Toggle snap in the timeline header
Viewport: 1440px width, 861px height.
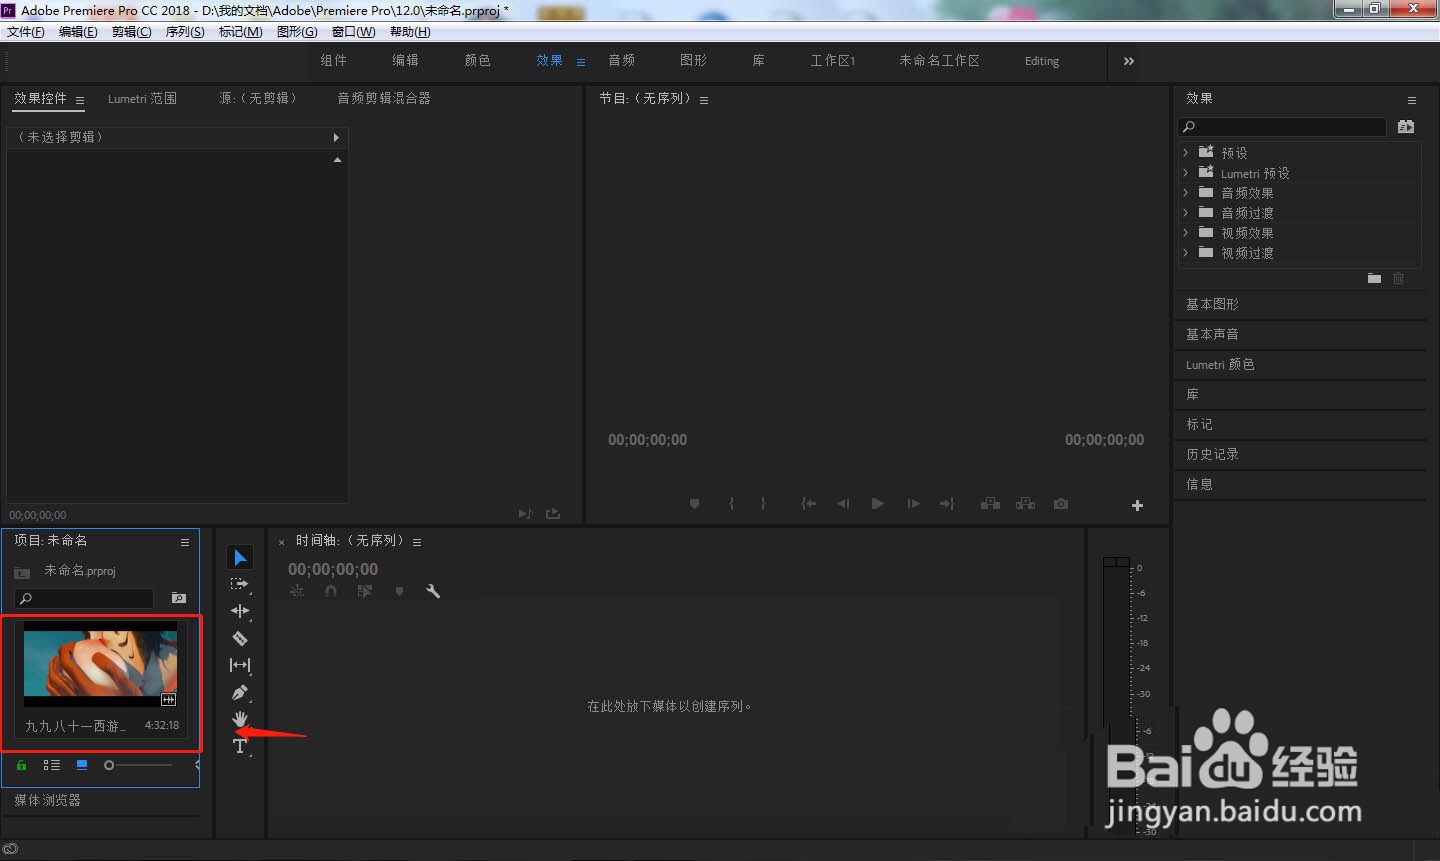coord(331,591)
